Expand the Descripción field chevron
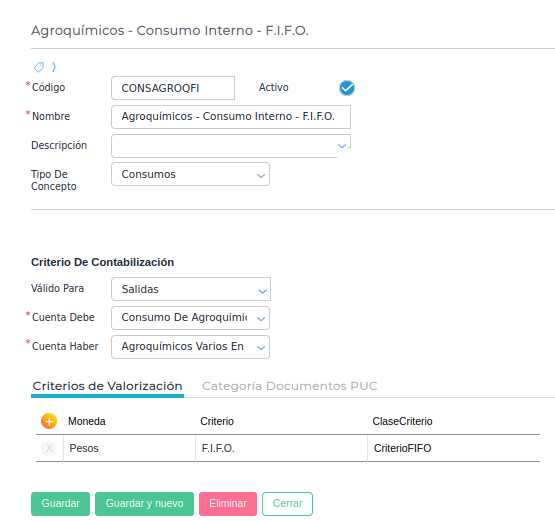The image size is (555, 521). tap(342, 146)
